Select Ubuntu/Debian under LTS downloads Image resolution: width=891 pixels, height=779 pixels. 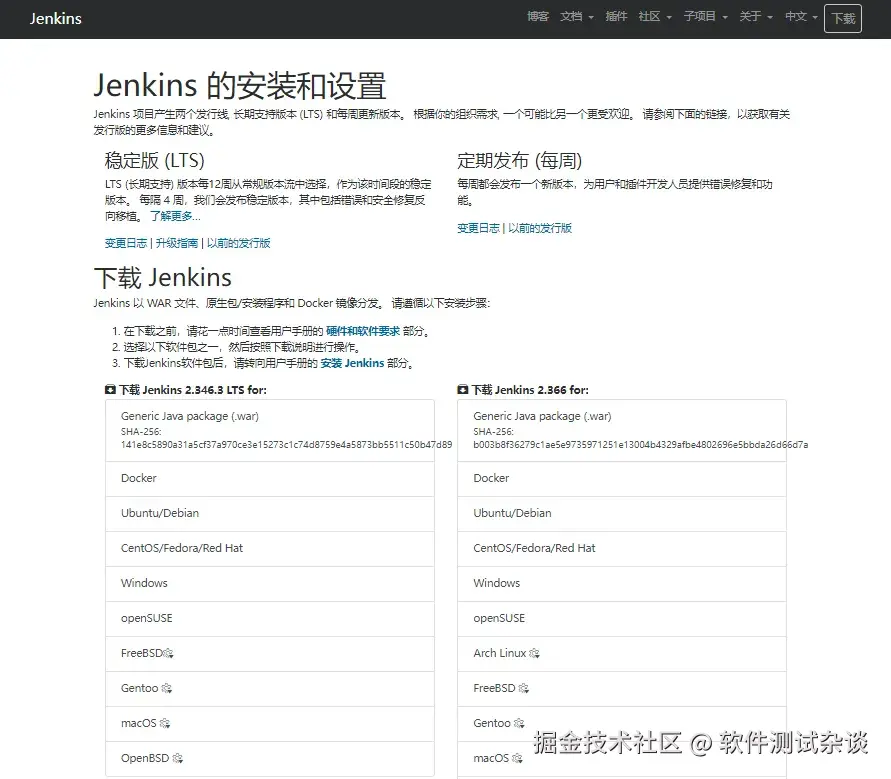point(270,514)
